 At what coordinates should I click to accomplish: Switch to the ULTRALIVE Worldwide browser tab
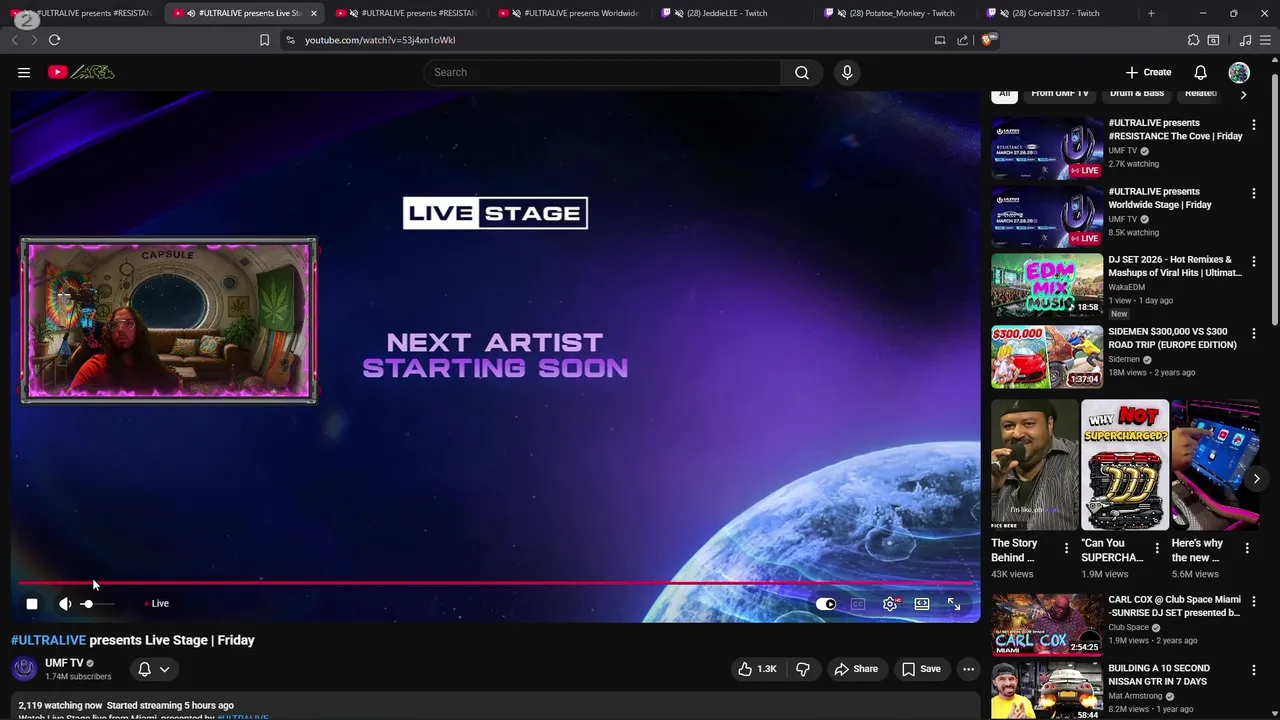click(x=571, y=13)
